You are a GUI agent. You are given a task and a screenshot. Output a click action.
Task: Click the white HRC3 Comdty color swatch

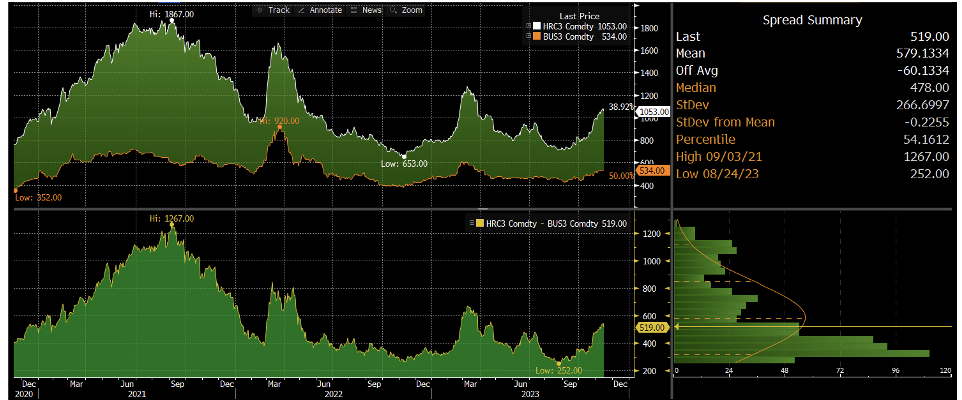pos(536,26)
